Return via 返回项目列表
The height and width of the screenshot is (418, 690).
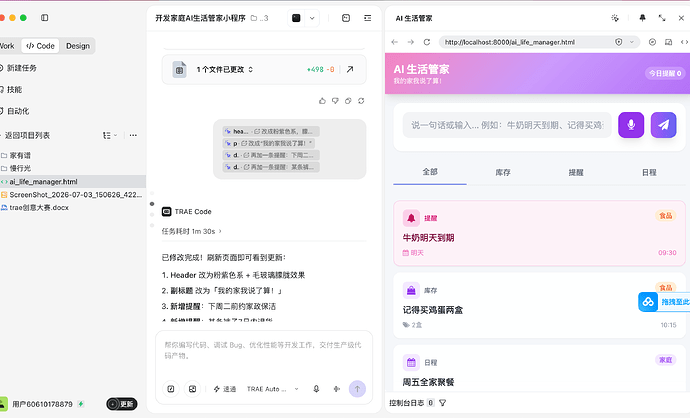pyautogui.click(x=26, y=135)
